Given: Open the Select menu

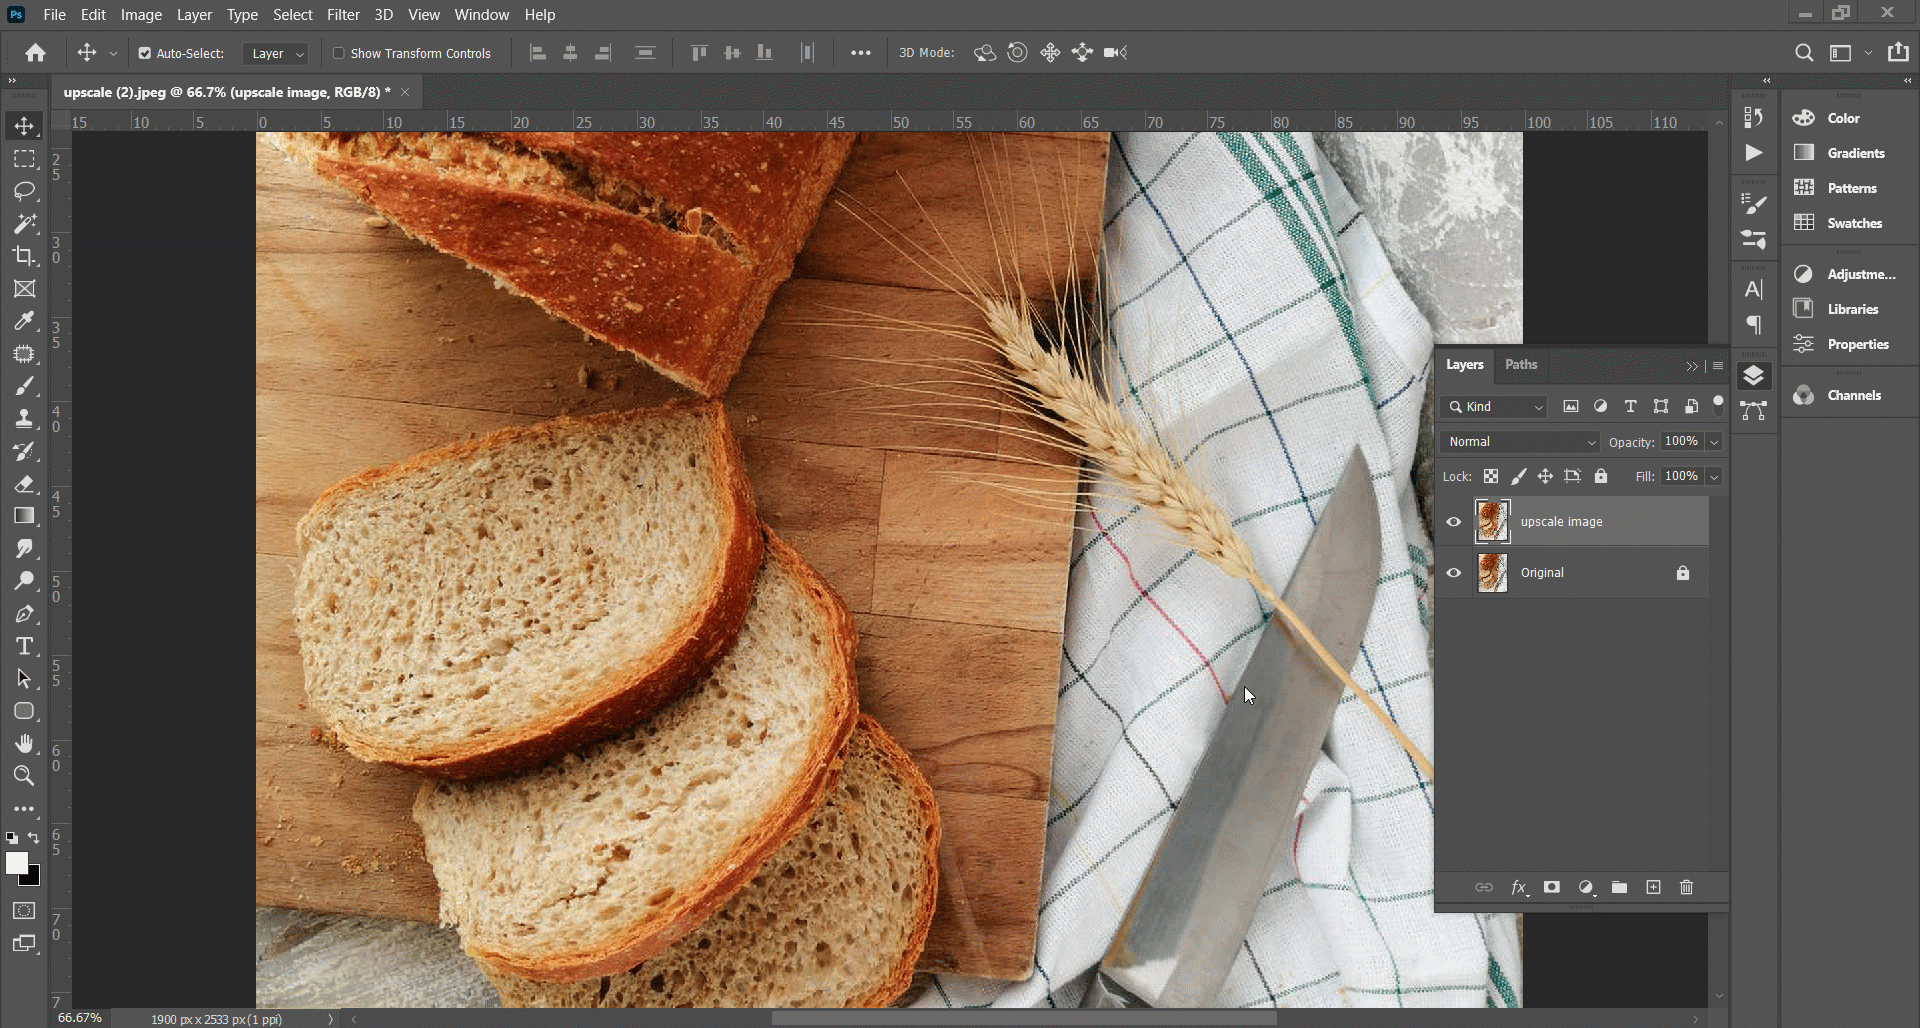Looking at the screenshot, I should [293, 14].
